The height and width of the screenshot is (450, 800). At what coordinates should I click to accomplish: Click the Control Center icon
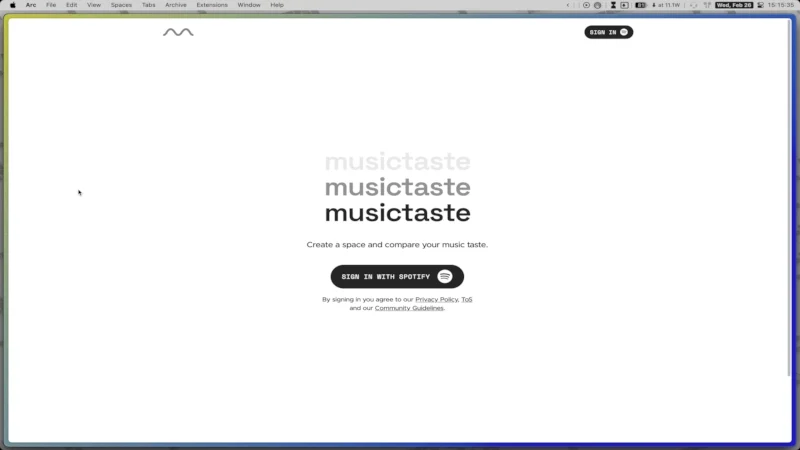coord(760,5)
